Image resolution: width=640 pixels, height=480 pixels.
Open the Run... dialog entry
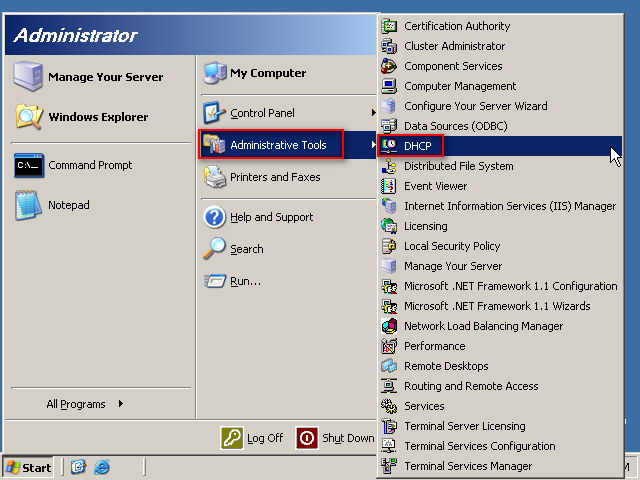(x=288, y=281)
